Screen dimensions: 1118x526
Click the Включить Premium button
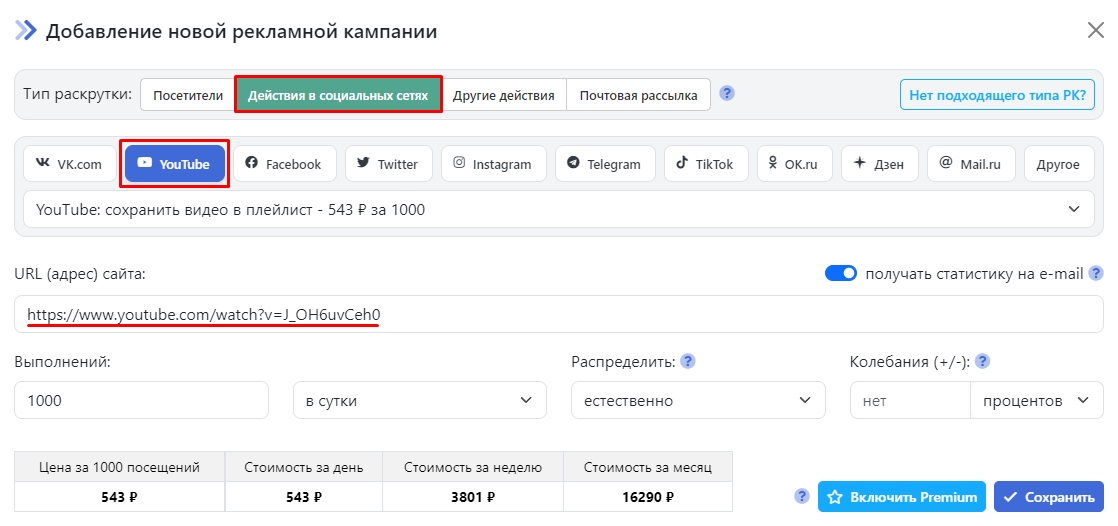[902, 497]
